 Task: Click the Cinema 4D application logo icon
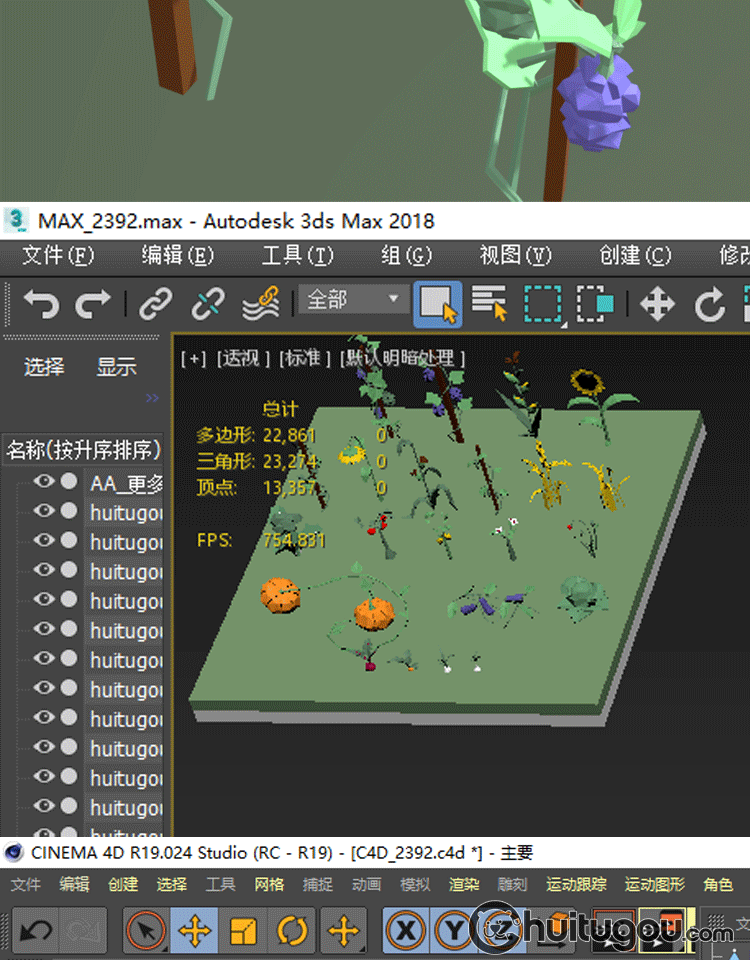pyautogui.click(x=13, y=852)
